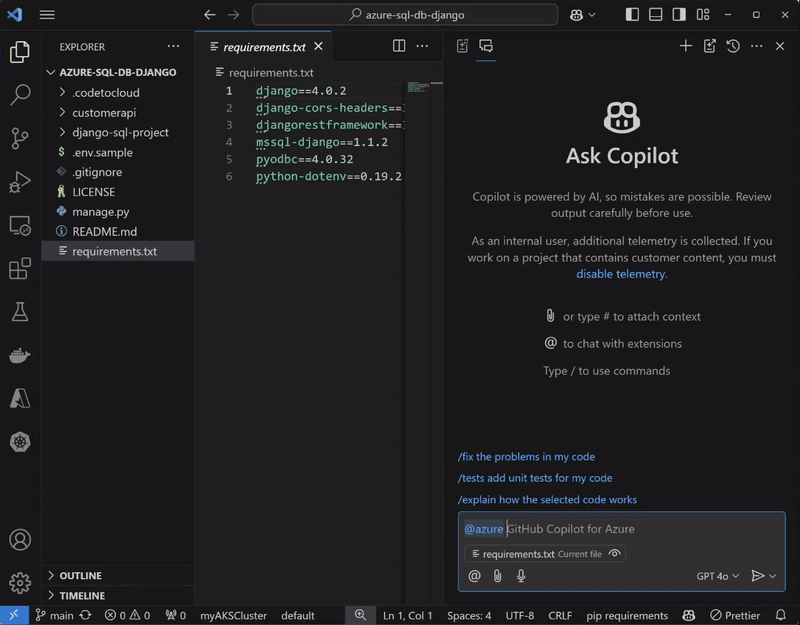Viewport: 800px width, 625px height.
Task: Customize layout button in title bar
Action: pos(703,15)
